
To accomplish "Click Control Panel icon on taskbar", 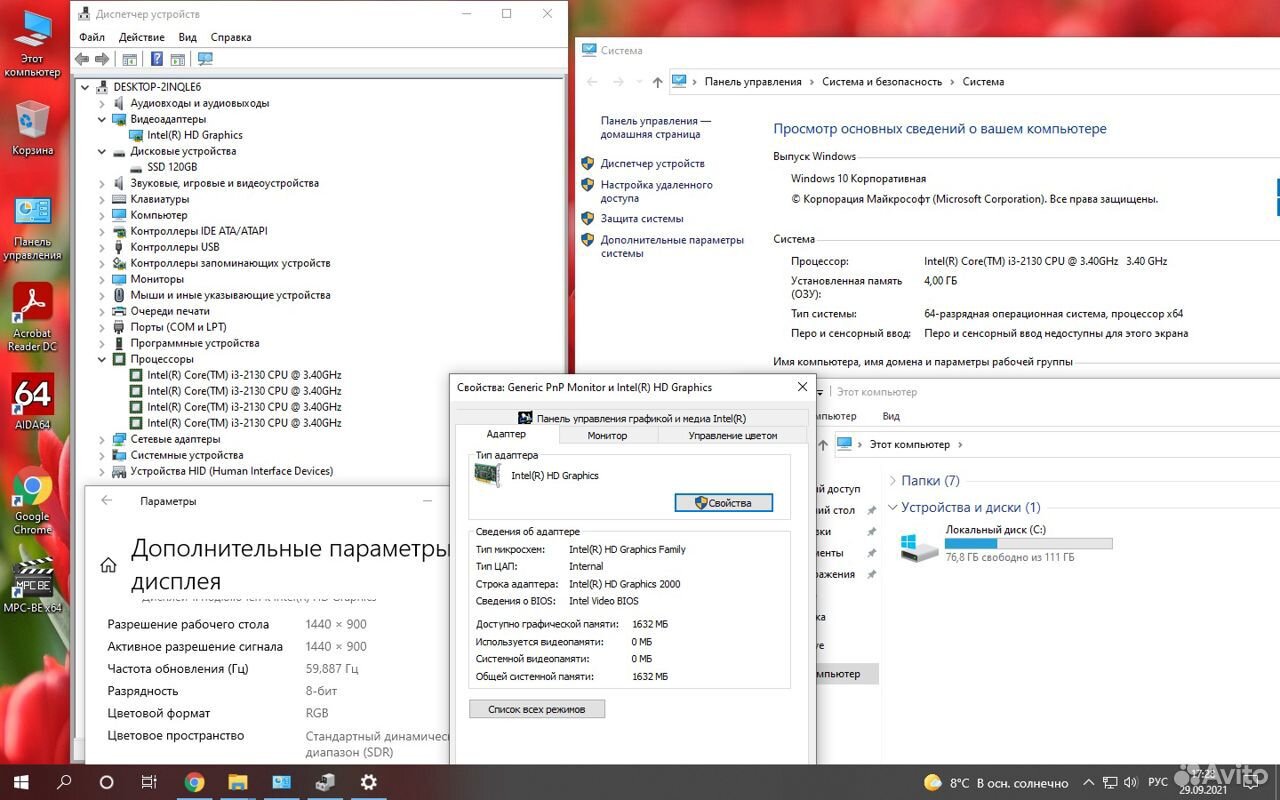I will point(281,782).
